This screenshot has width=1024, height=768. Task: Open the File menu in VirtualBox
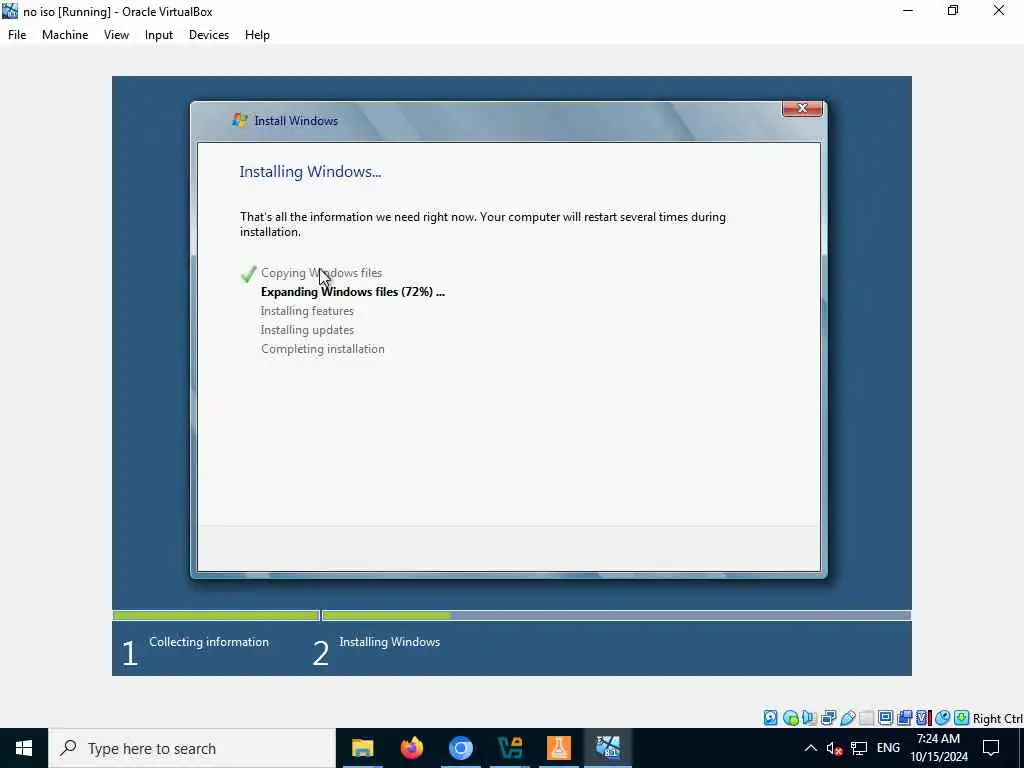coord(17,35)
